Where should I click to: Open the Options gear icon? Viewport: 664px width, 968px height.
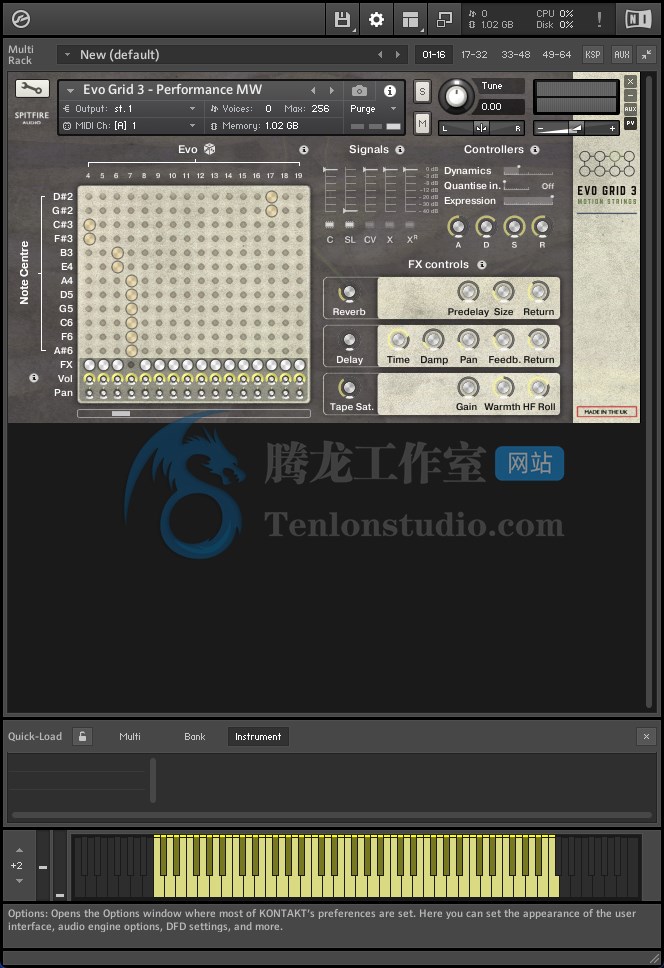(376, 20)
